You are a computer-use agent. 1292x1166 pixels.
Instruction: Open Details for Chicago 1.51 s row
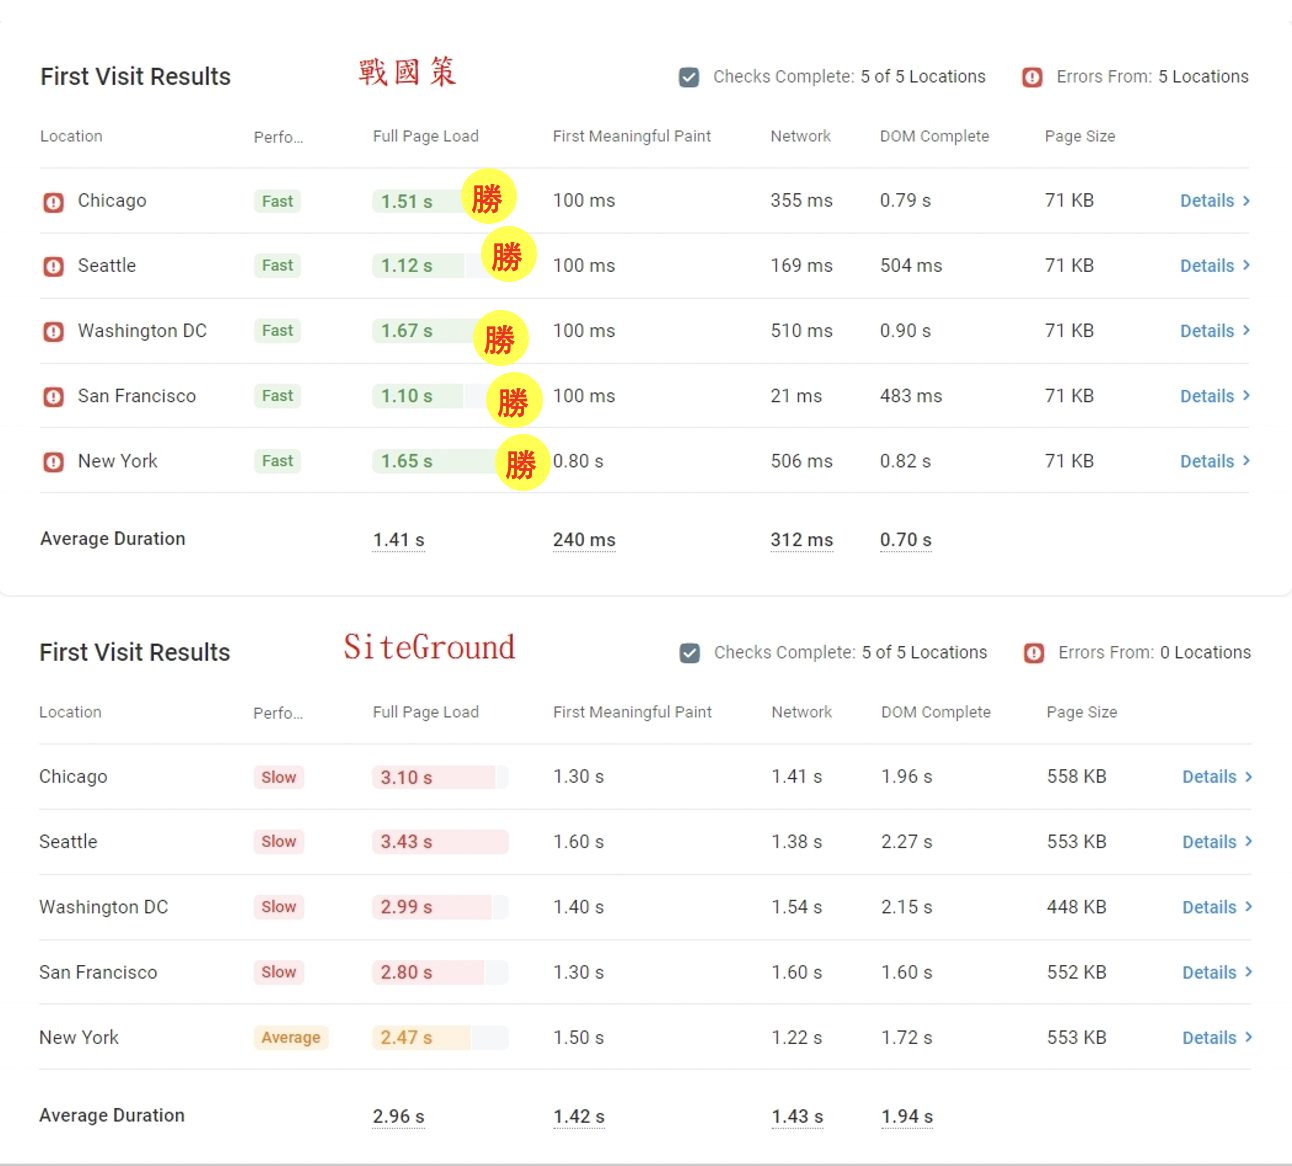pyautogui.click(x=1215, y=201)
